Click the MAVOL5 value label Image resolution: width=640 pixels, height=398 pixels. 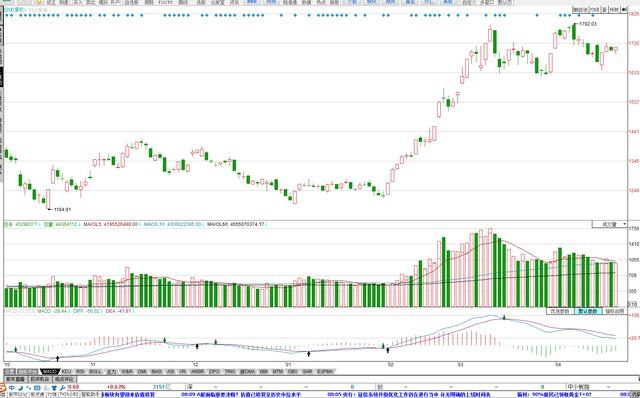(x=111, y=225)
